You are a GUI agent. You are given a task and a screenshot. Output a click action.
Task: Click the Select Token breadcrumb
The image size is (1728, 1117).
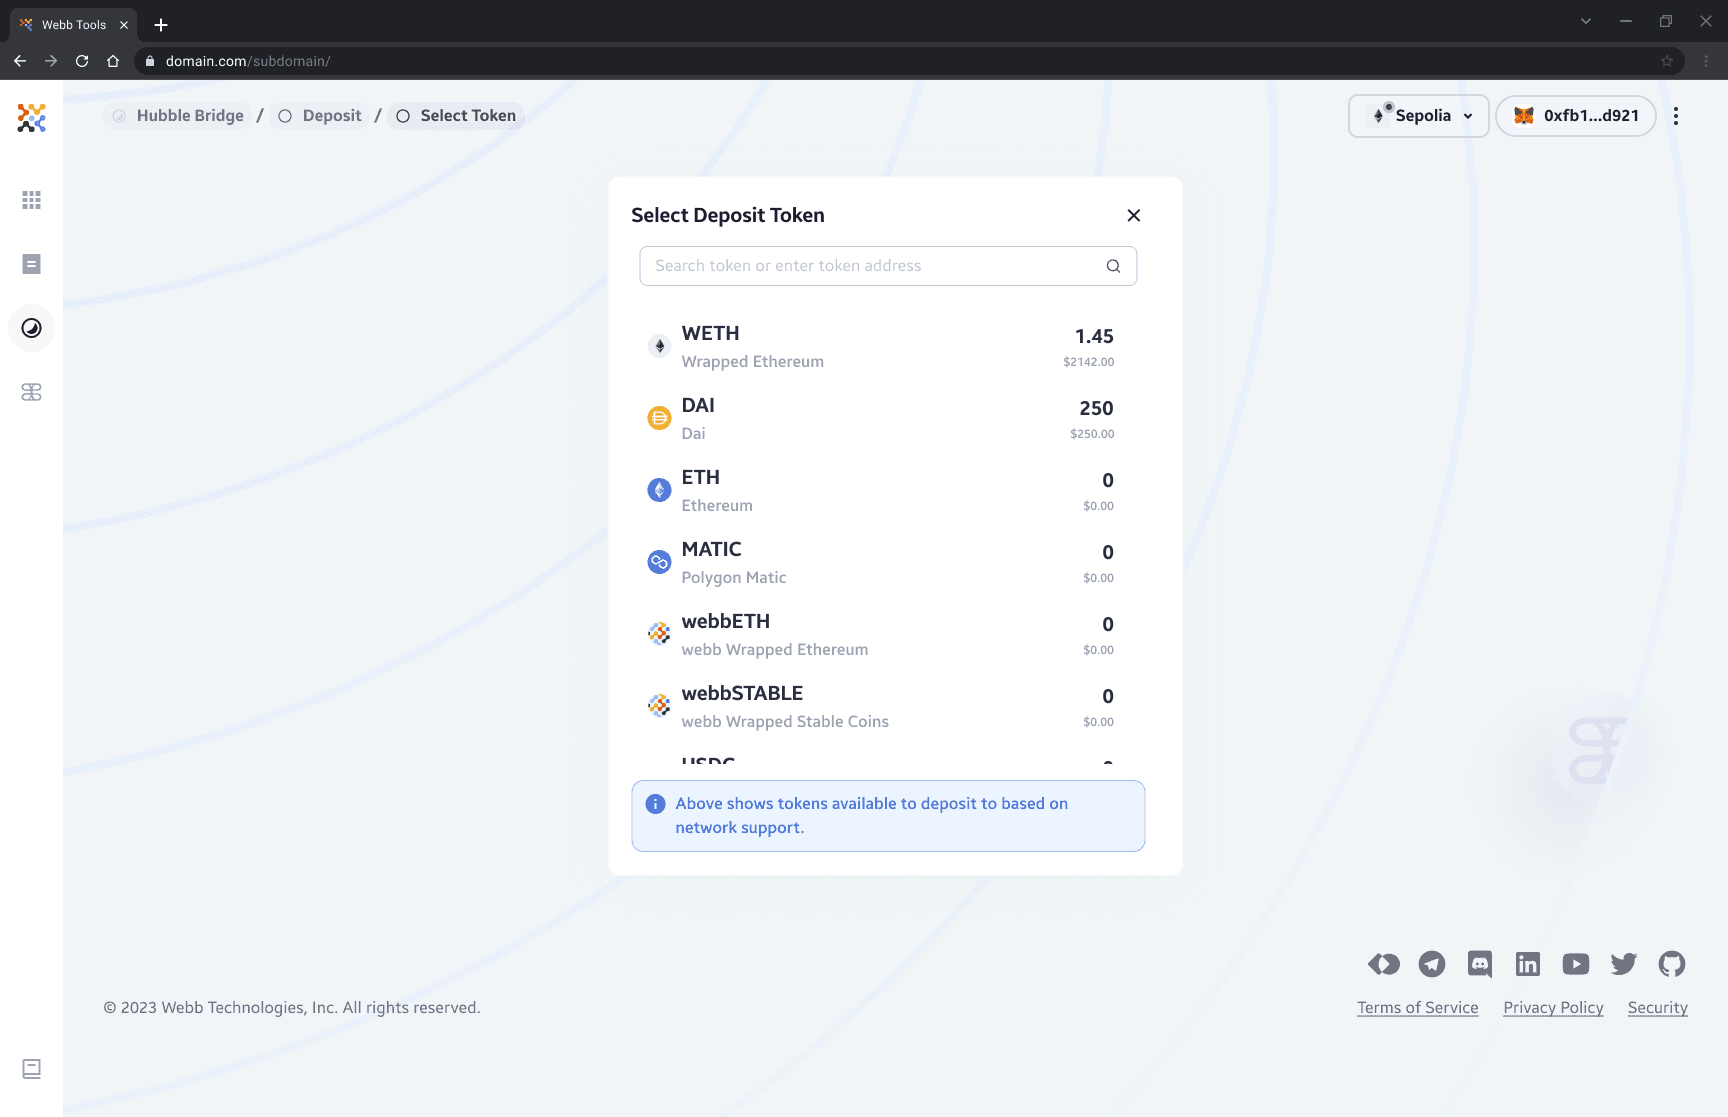point(456,116)
